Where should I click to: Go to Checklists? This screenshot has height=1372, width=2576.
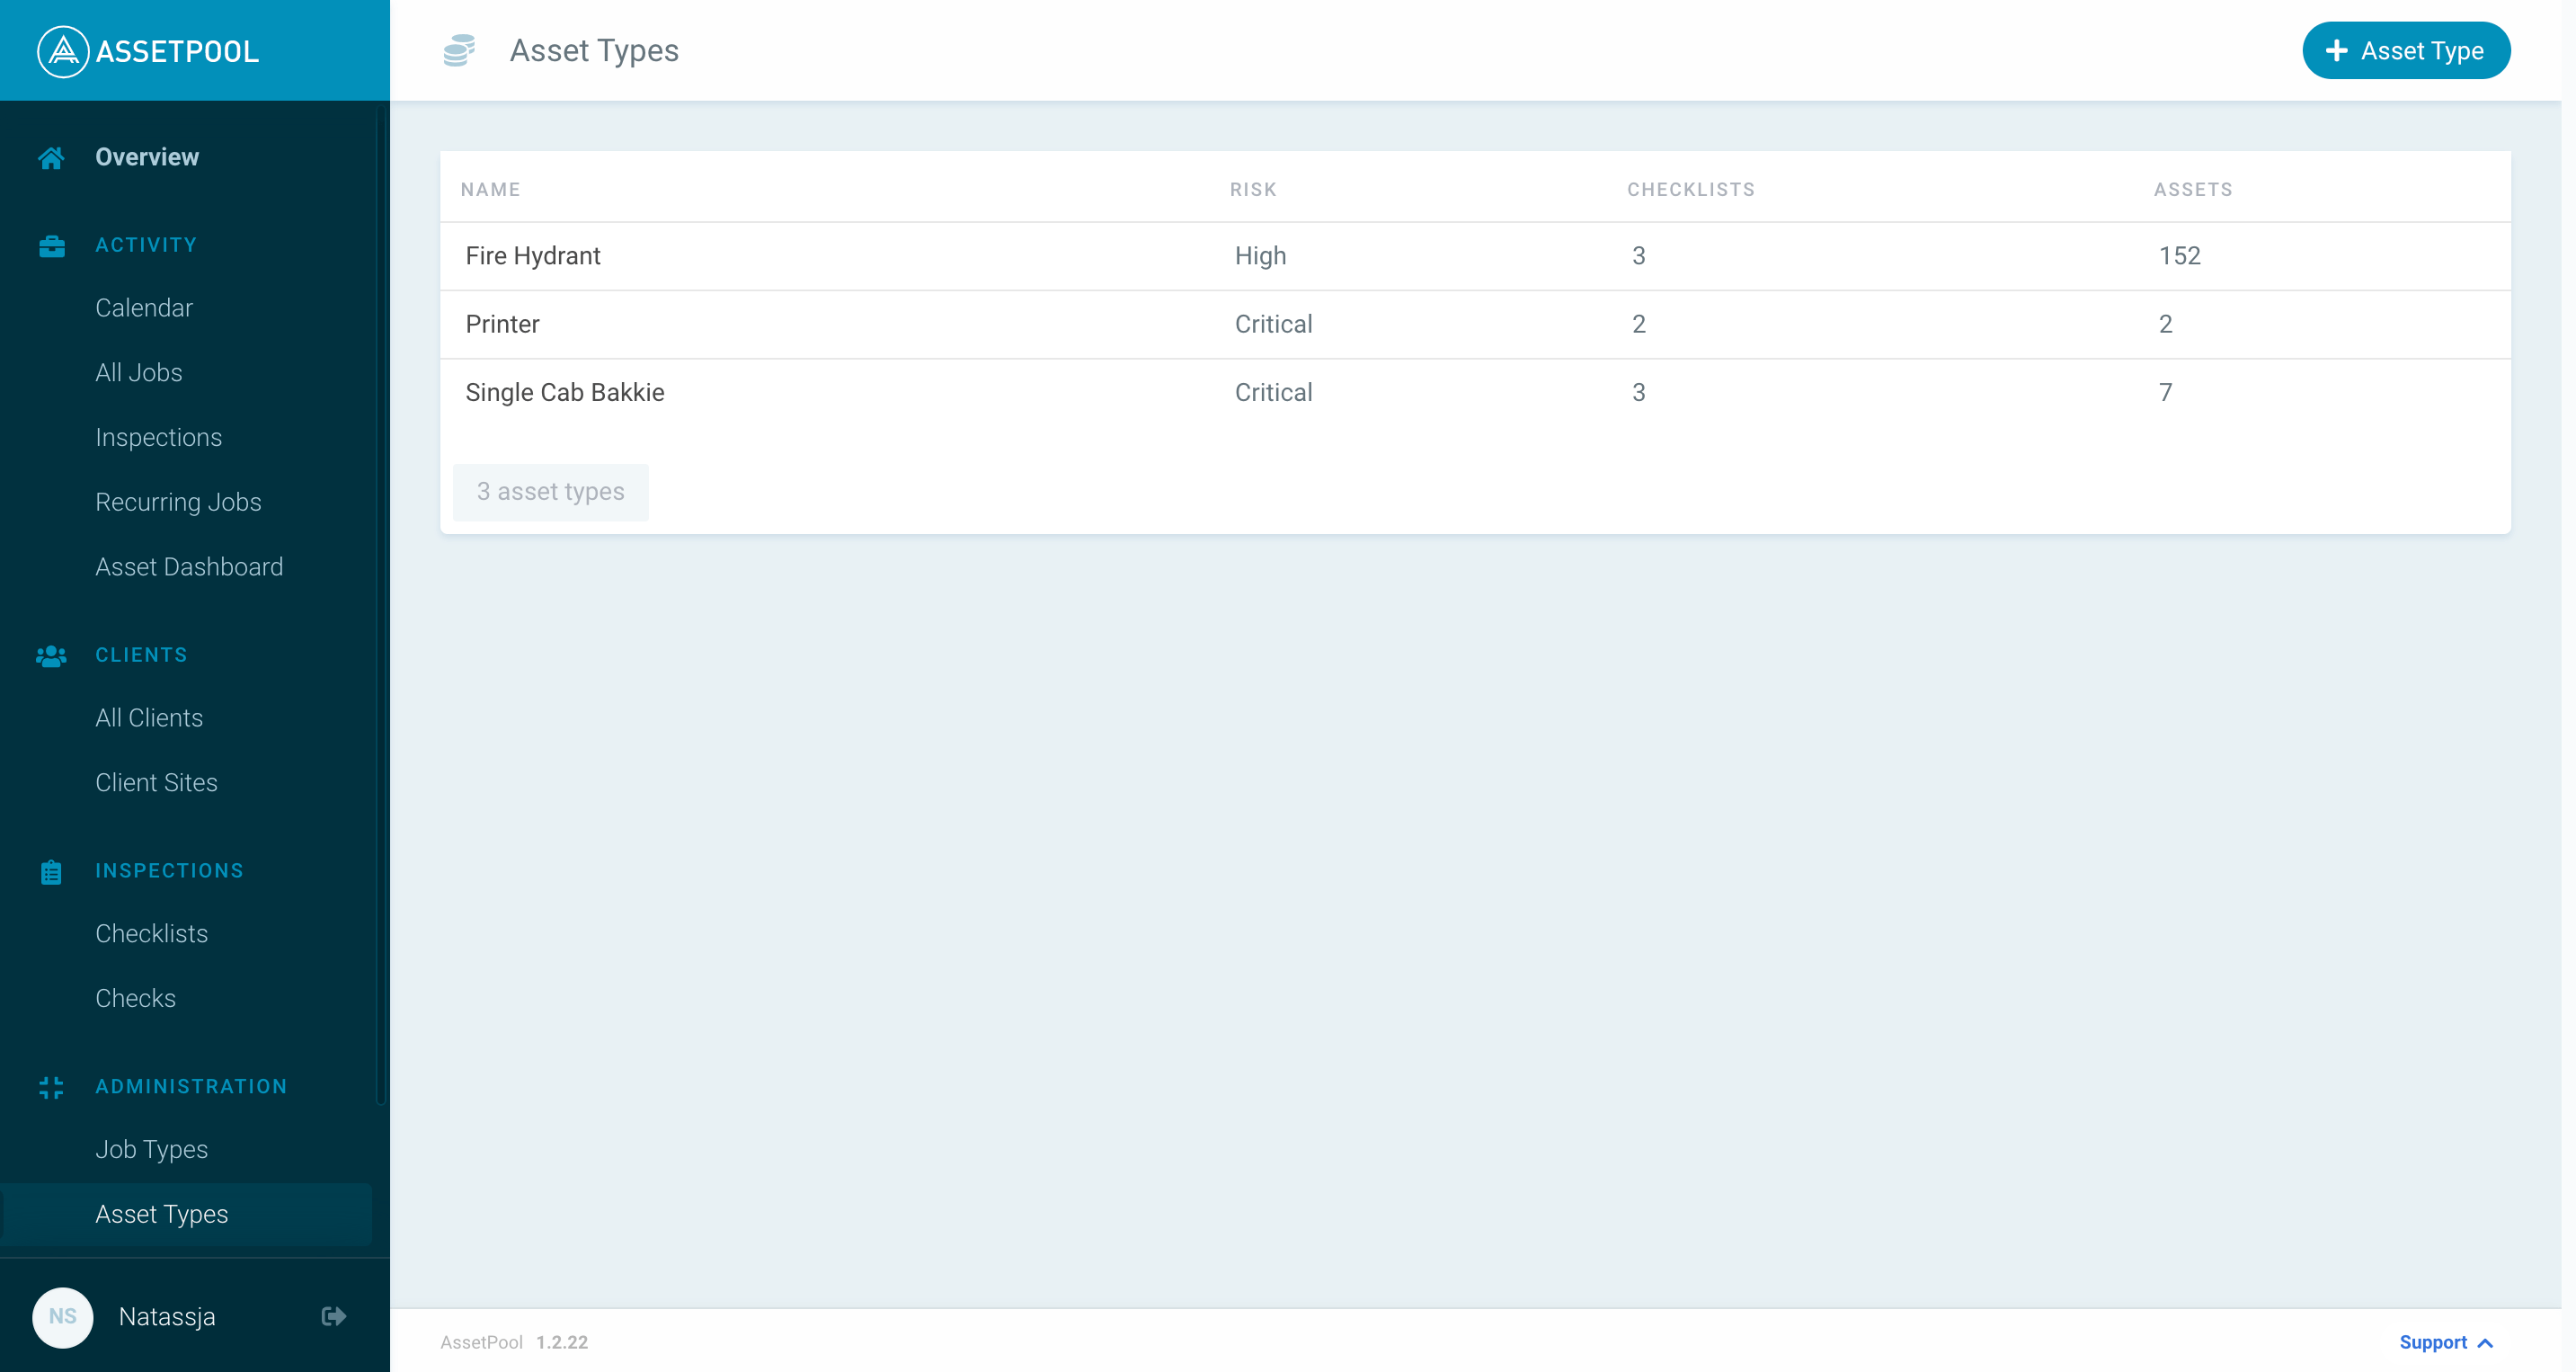(x=152, y=934)
